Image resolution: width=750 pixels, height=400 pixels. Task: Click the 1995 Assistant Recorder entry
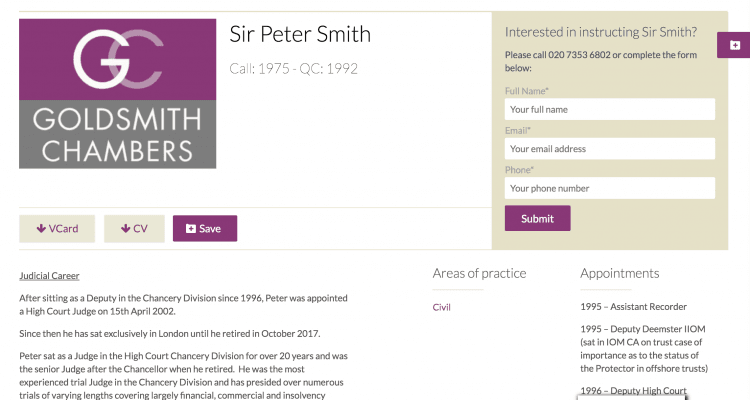[x=633, y=307]
